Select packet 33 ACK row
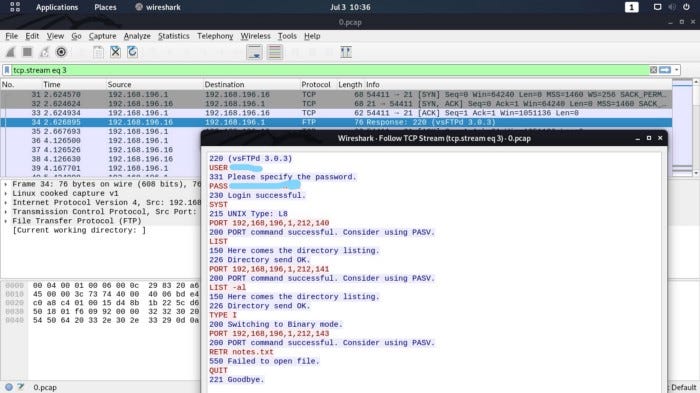The width and height of the screenshot is (700, 393). pyautogui.click(x=336, y=113)
